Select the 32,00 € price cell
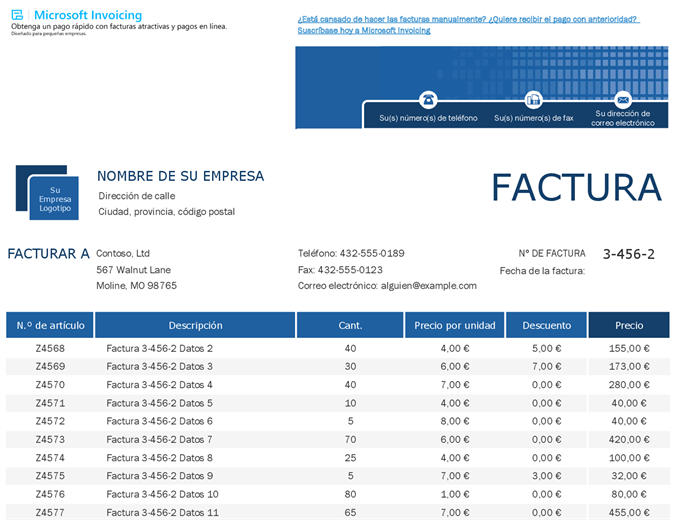The image size is (675, 520). click(x=629, y=476)
